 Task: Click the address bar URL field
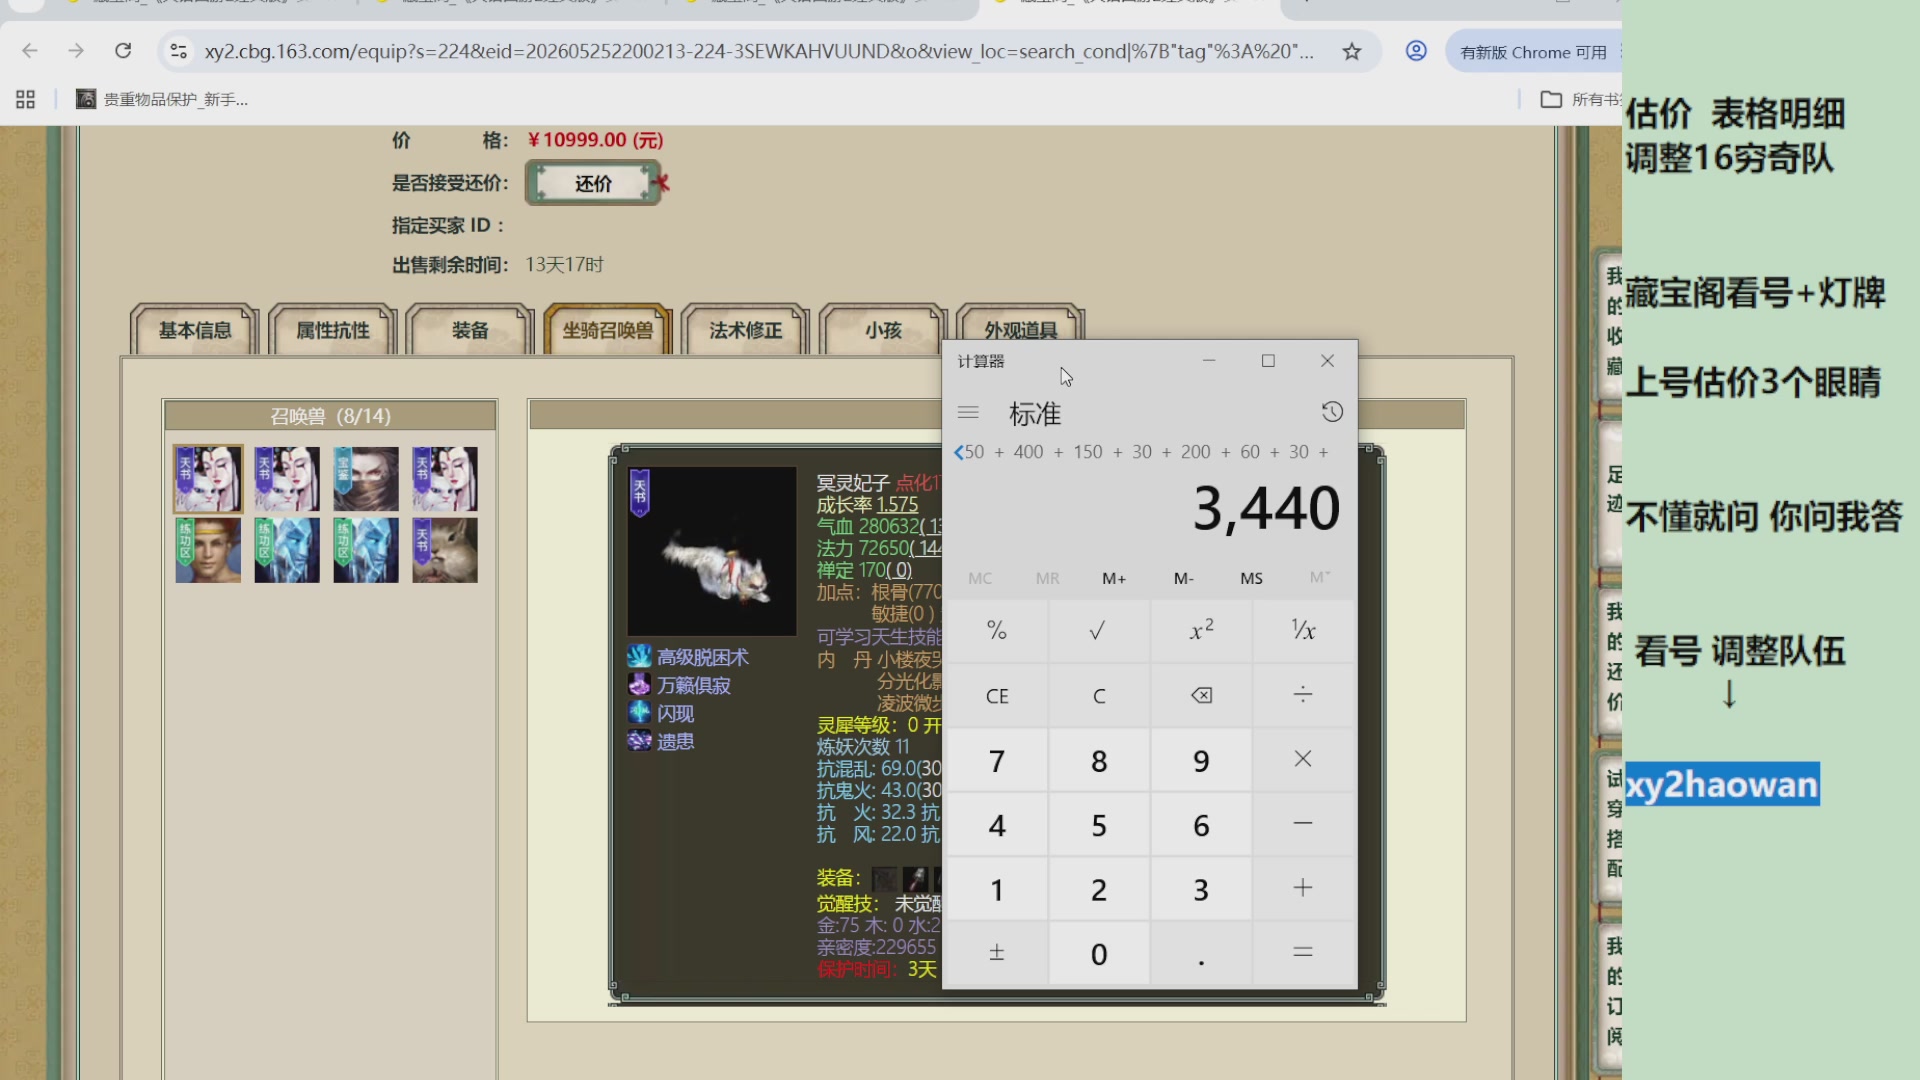758,51
